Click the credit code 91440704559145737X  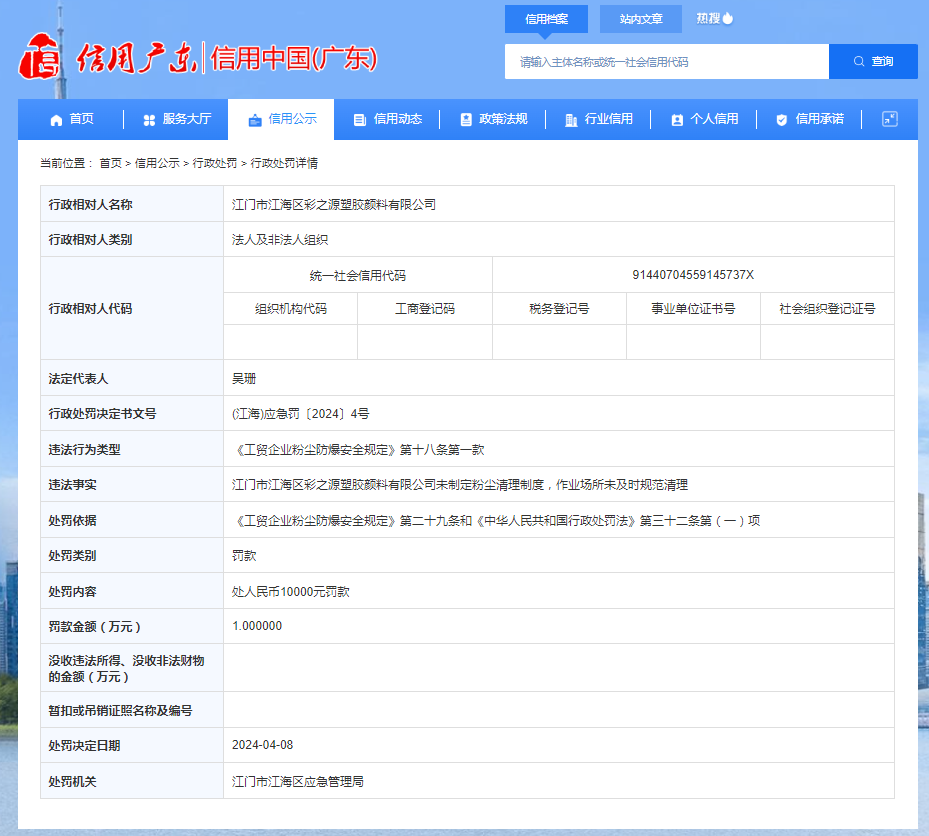point(693,274)
